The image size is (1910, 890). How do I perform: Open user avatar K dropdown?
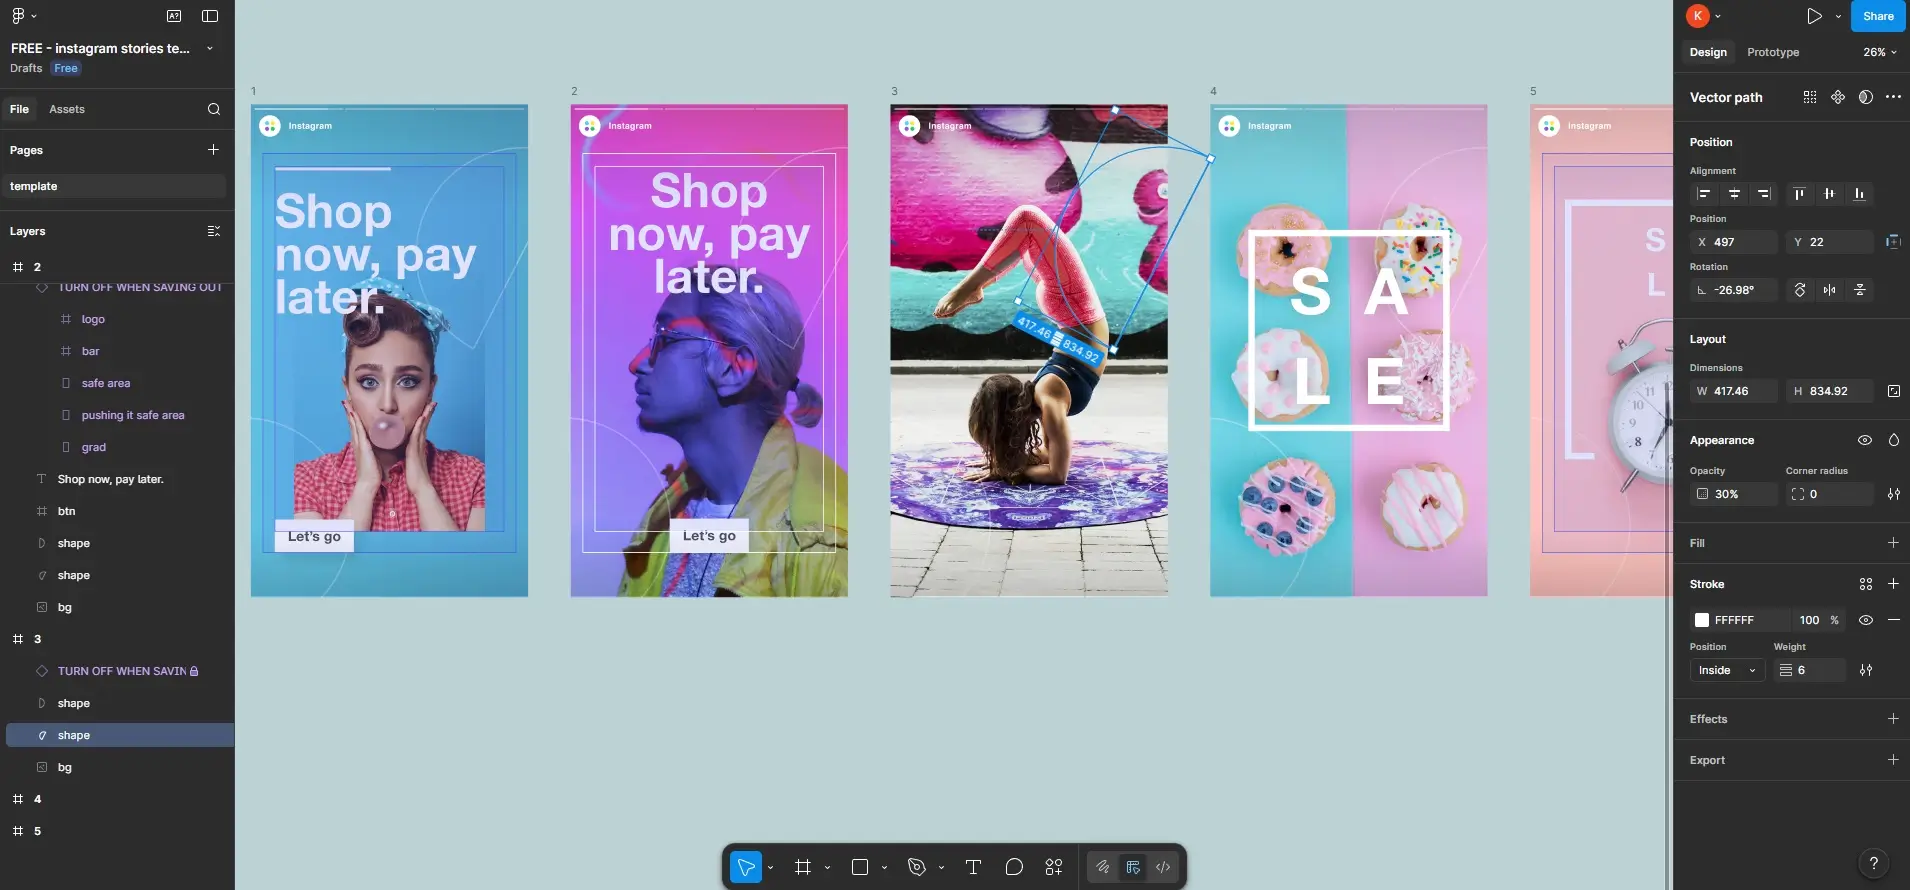tap(1704, 16)
